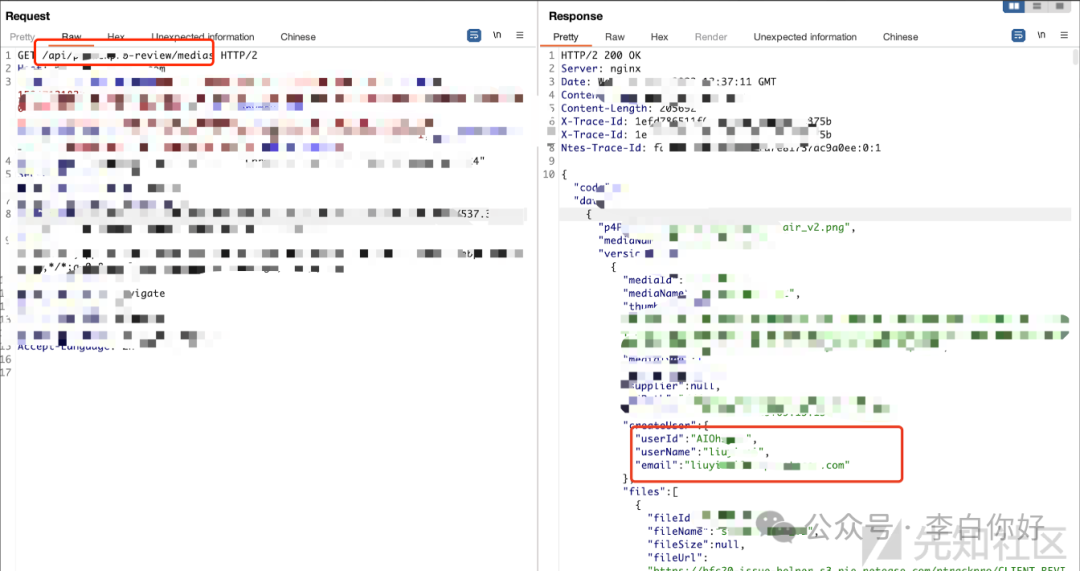Switch Request view to Pretty tab
This screenshot has height=571, width=1080.
(22, 37)
